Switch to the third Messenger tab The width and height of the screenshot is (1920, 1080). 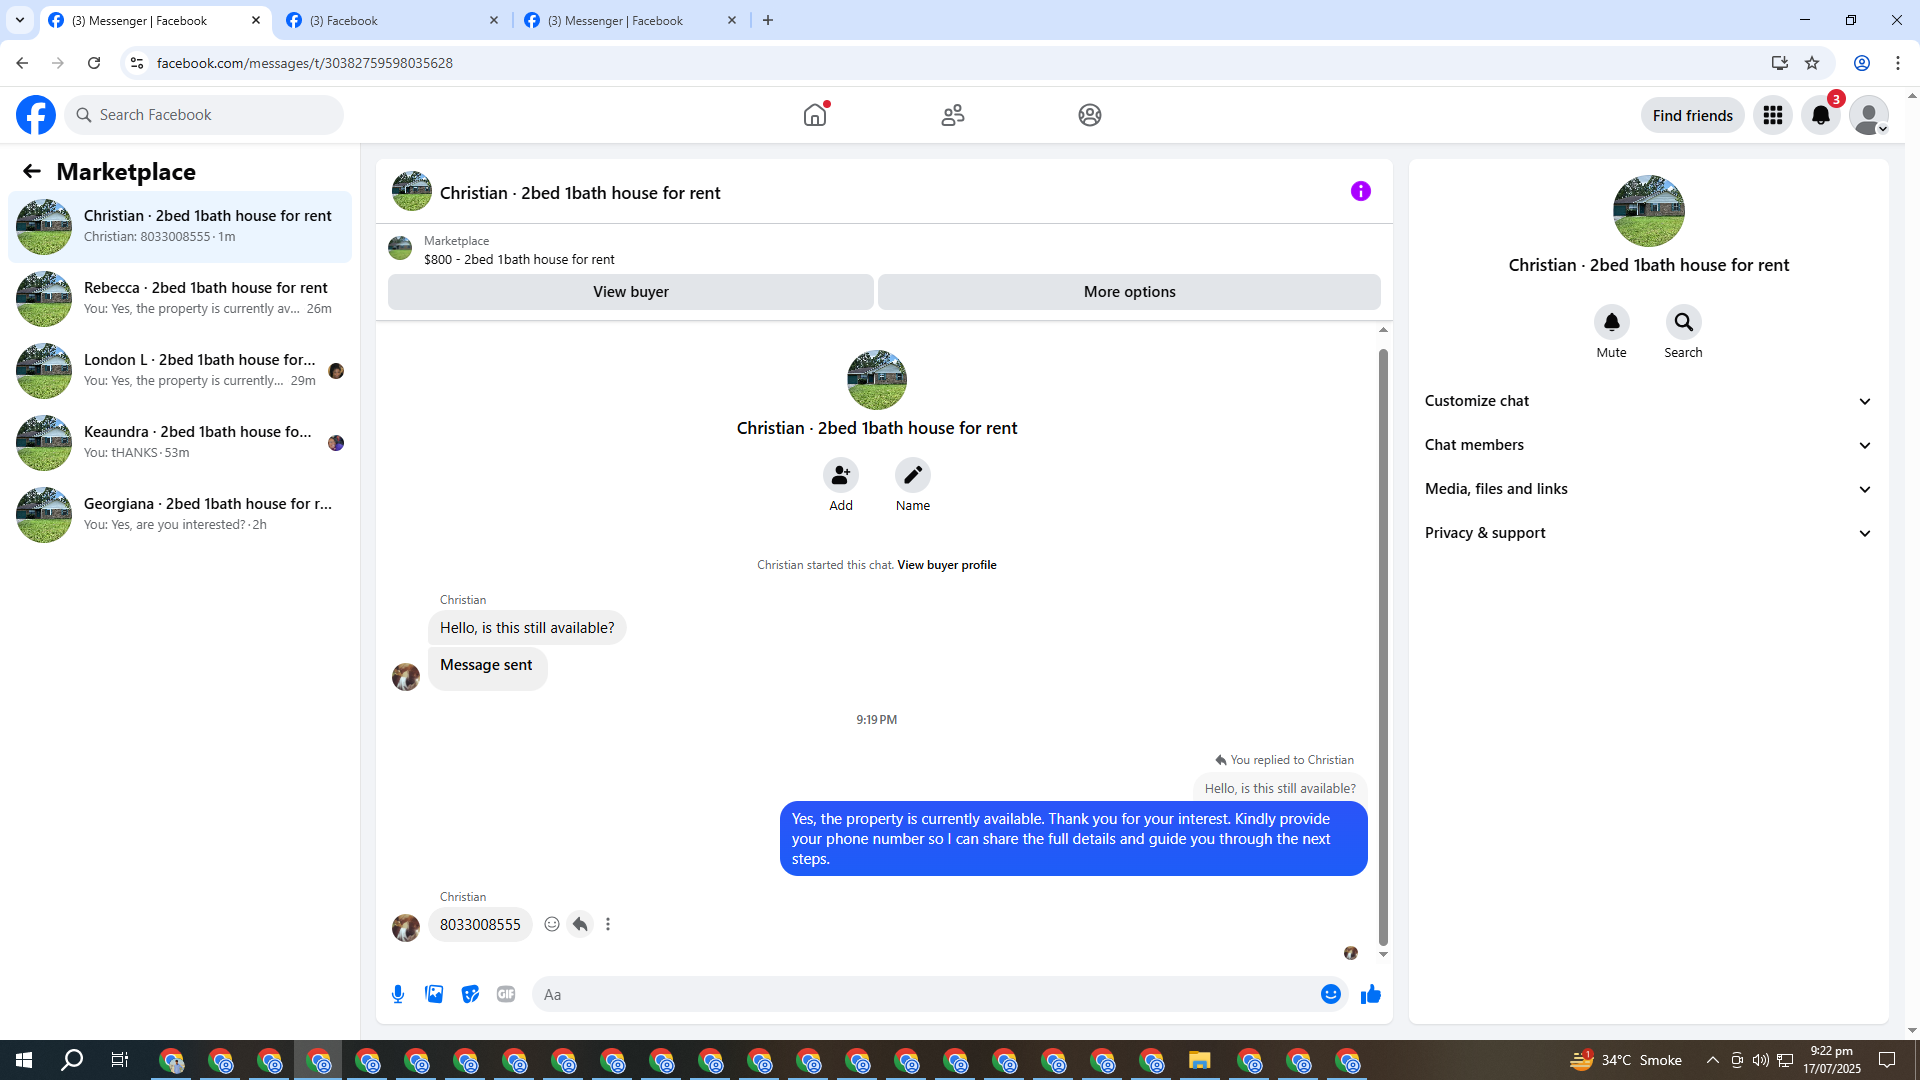(630, 20)
